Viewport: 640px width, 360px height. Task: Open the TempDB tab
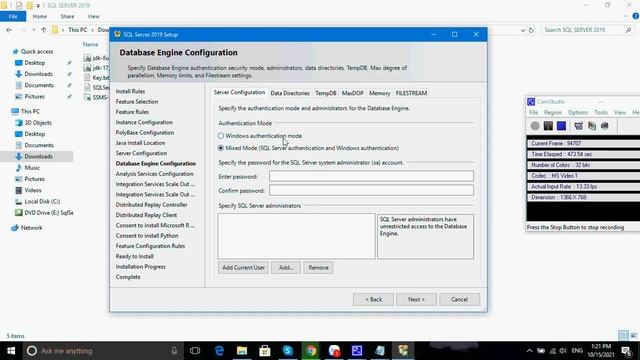326,93
